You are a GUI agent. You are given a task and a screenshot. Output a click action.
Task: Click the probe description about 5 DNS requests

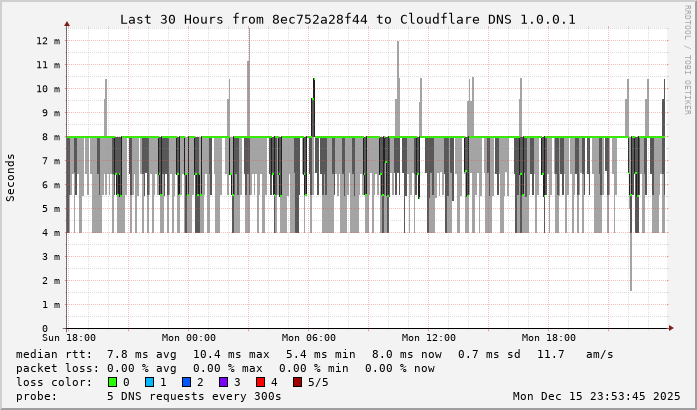[x=149, y=396]
